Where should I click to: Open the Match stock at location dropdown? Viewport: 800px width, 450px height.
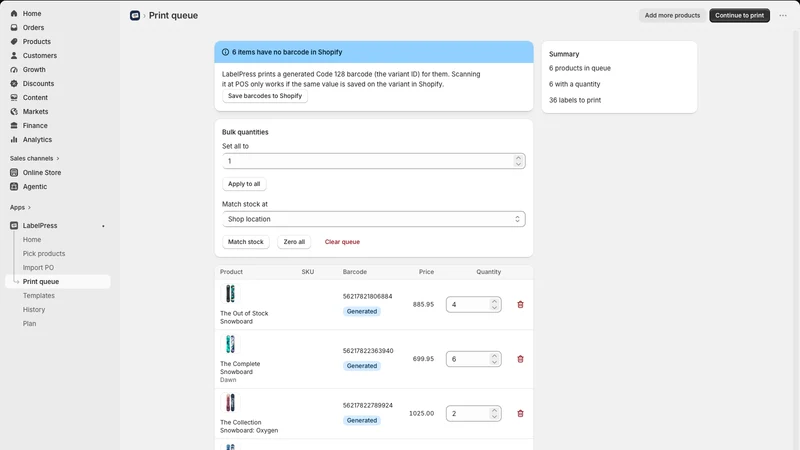point(373,219)
